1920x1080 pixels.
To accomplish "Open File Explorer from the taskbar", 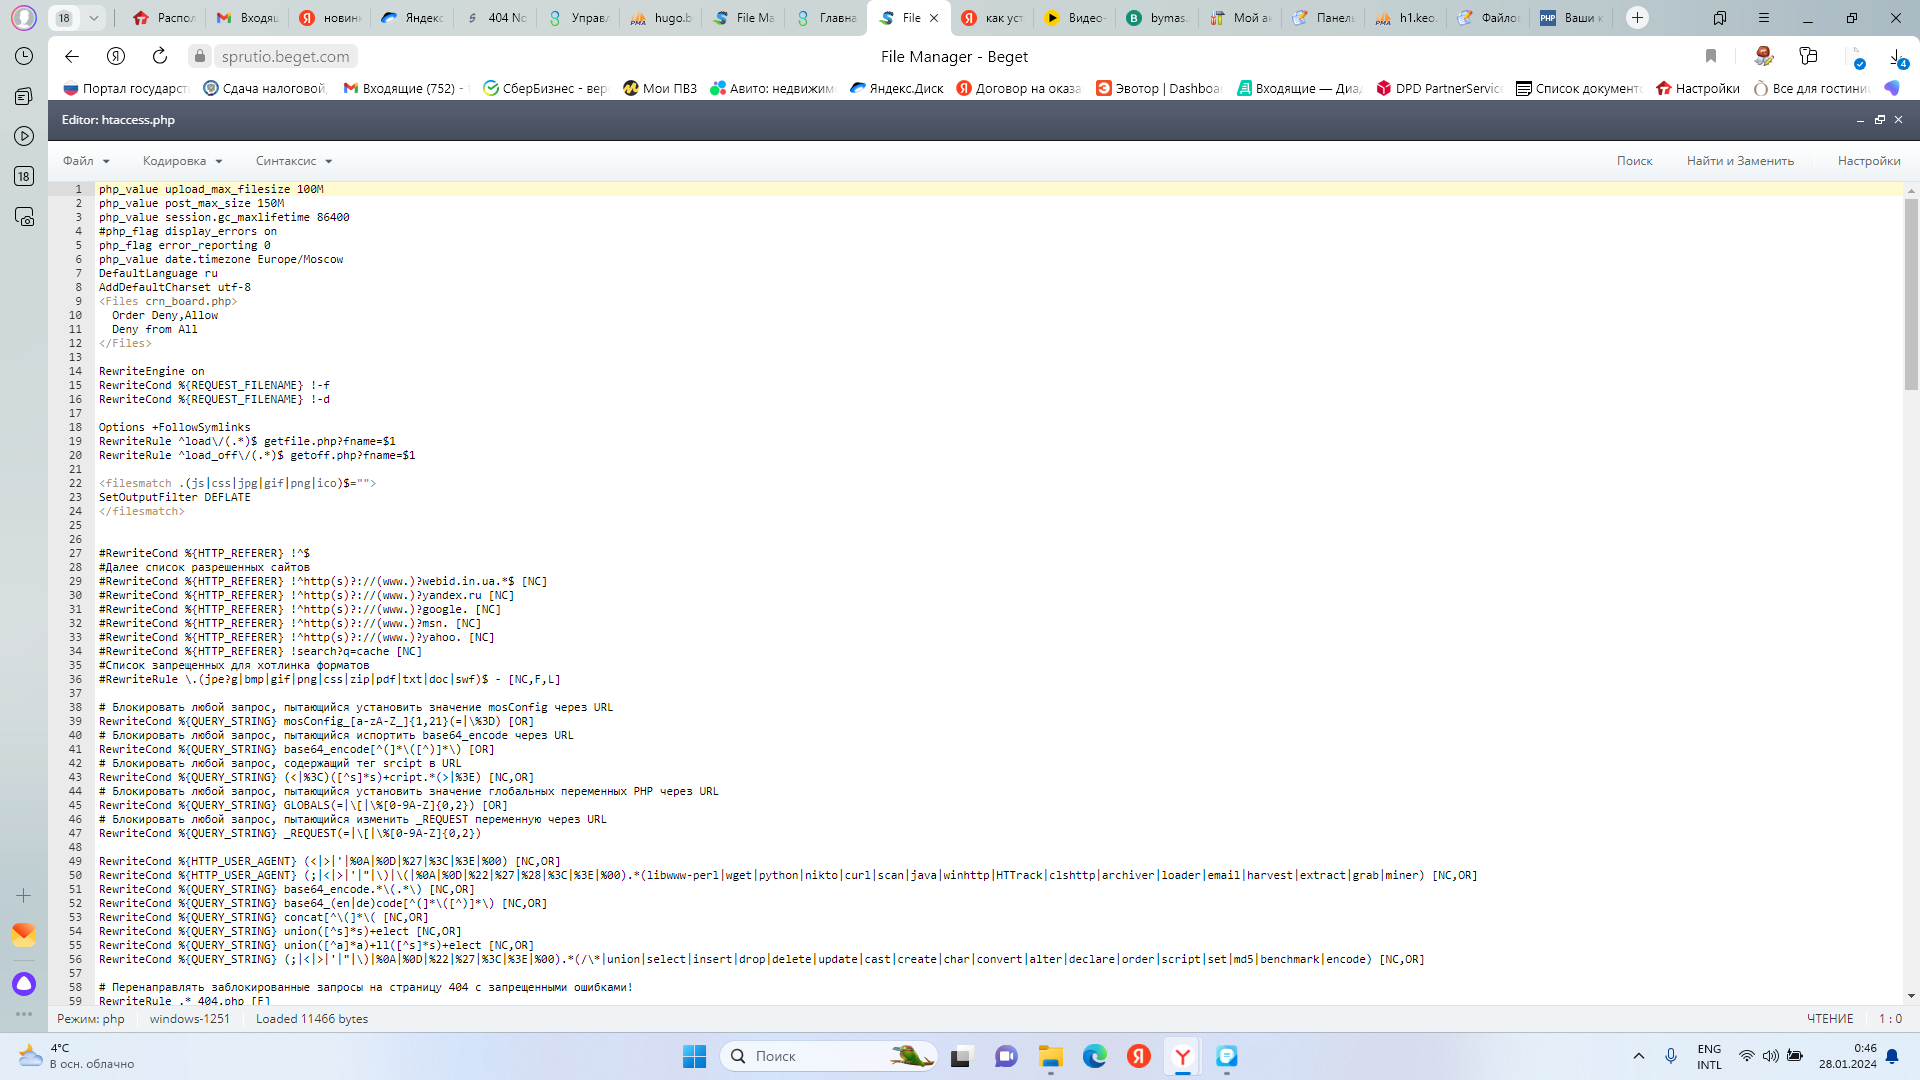I will click(x=1050, y=1056).
